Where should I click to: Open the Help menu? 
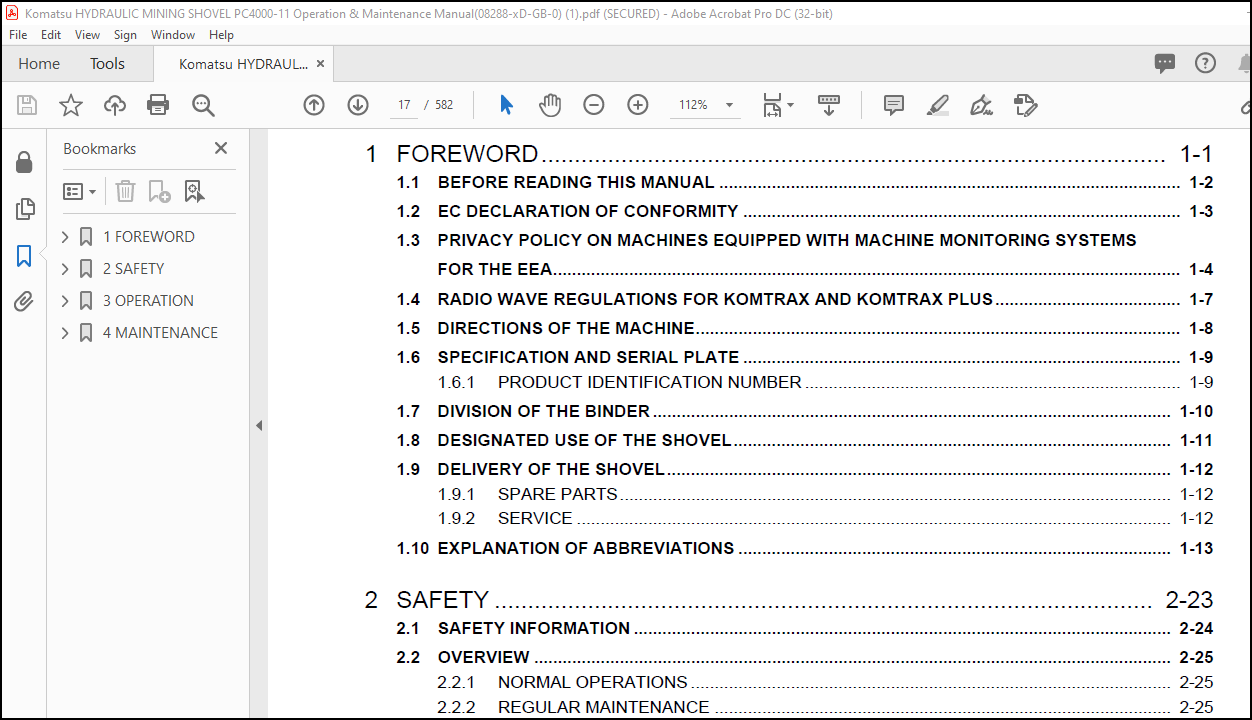(221, 34)
